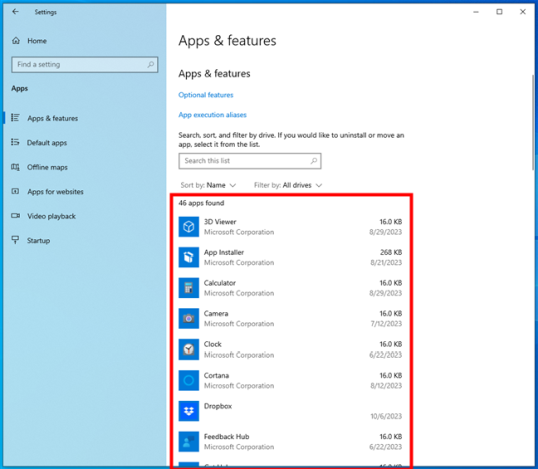Select the 3D Viewer app name

pos(220,222)
